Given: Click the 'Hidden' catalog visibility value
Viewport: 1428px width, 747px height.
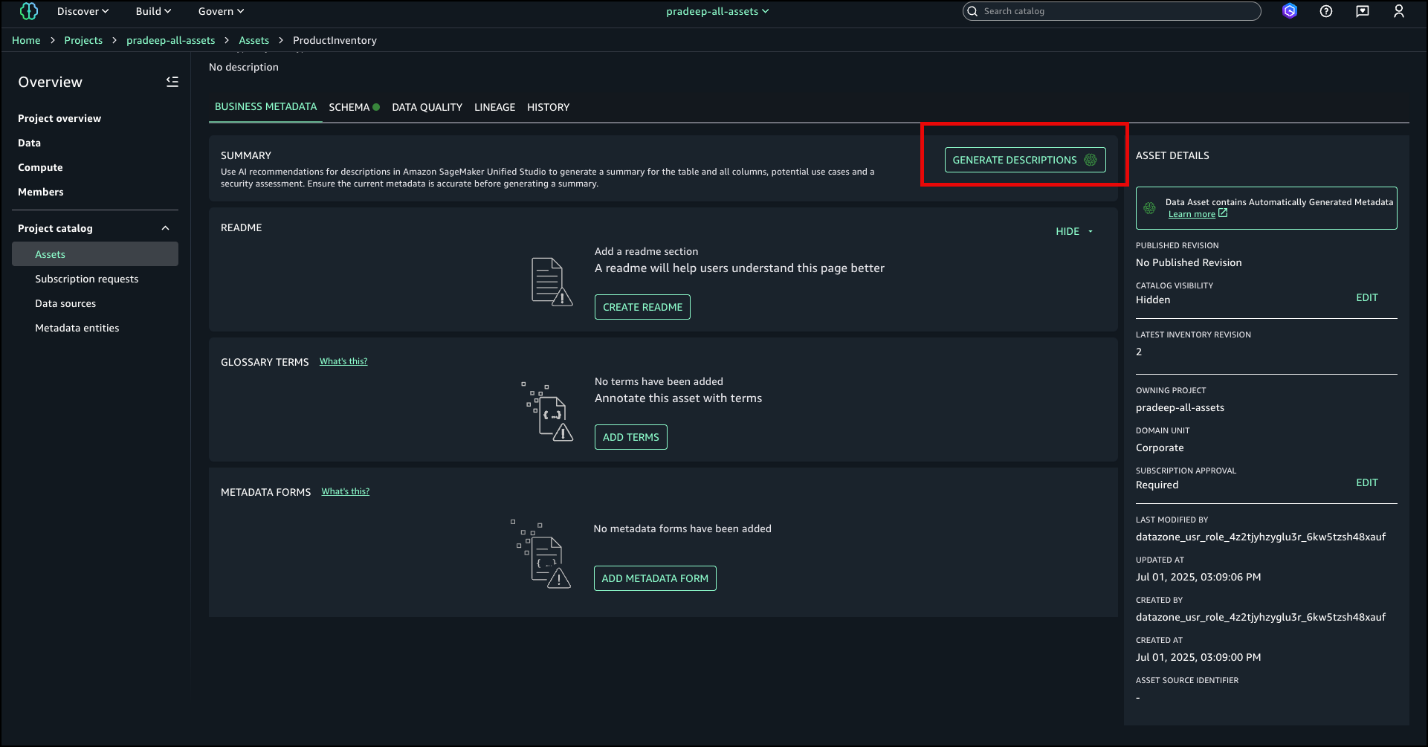Looking at the screenshot, I should [1153, 300].
